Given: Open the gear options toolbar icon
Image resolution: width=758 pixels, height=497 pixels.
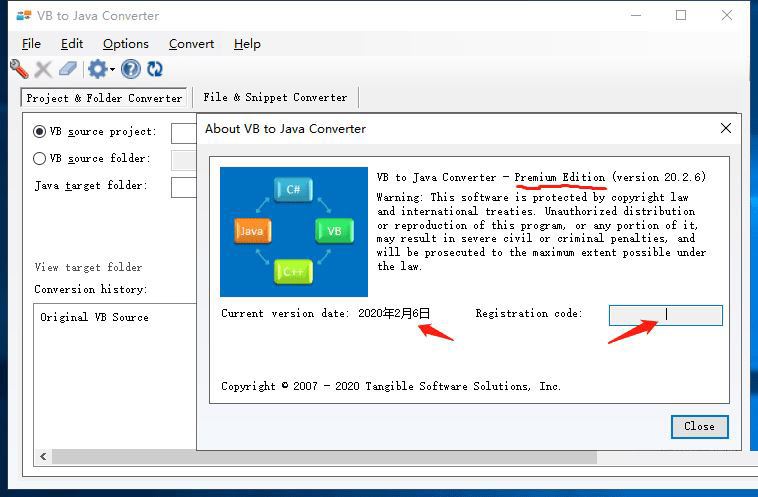Looking at the screenshot, I should 98,69.
